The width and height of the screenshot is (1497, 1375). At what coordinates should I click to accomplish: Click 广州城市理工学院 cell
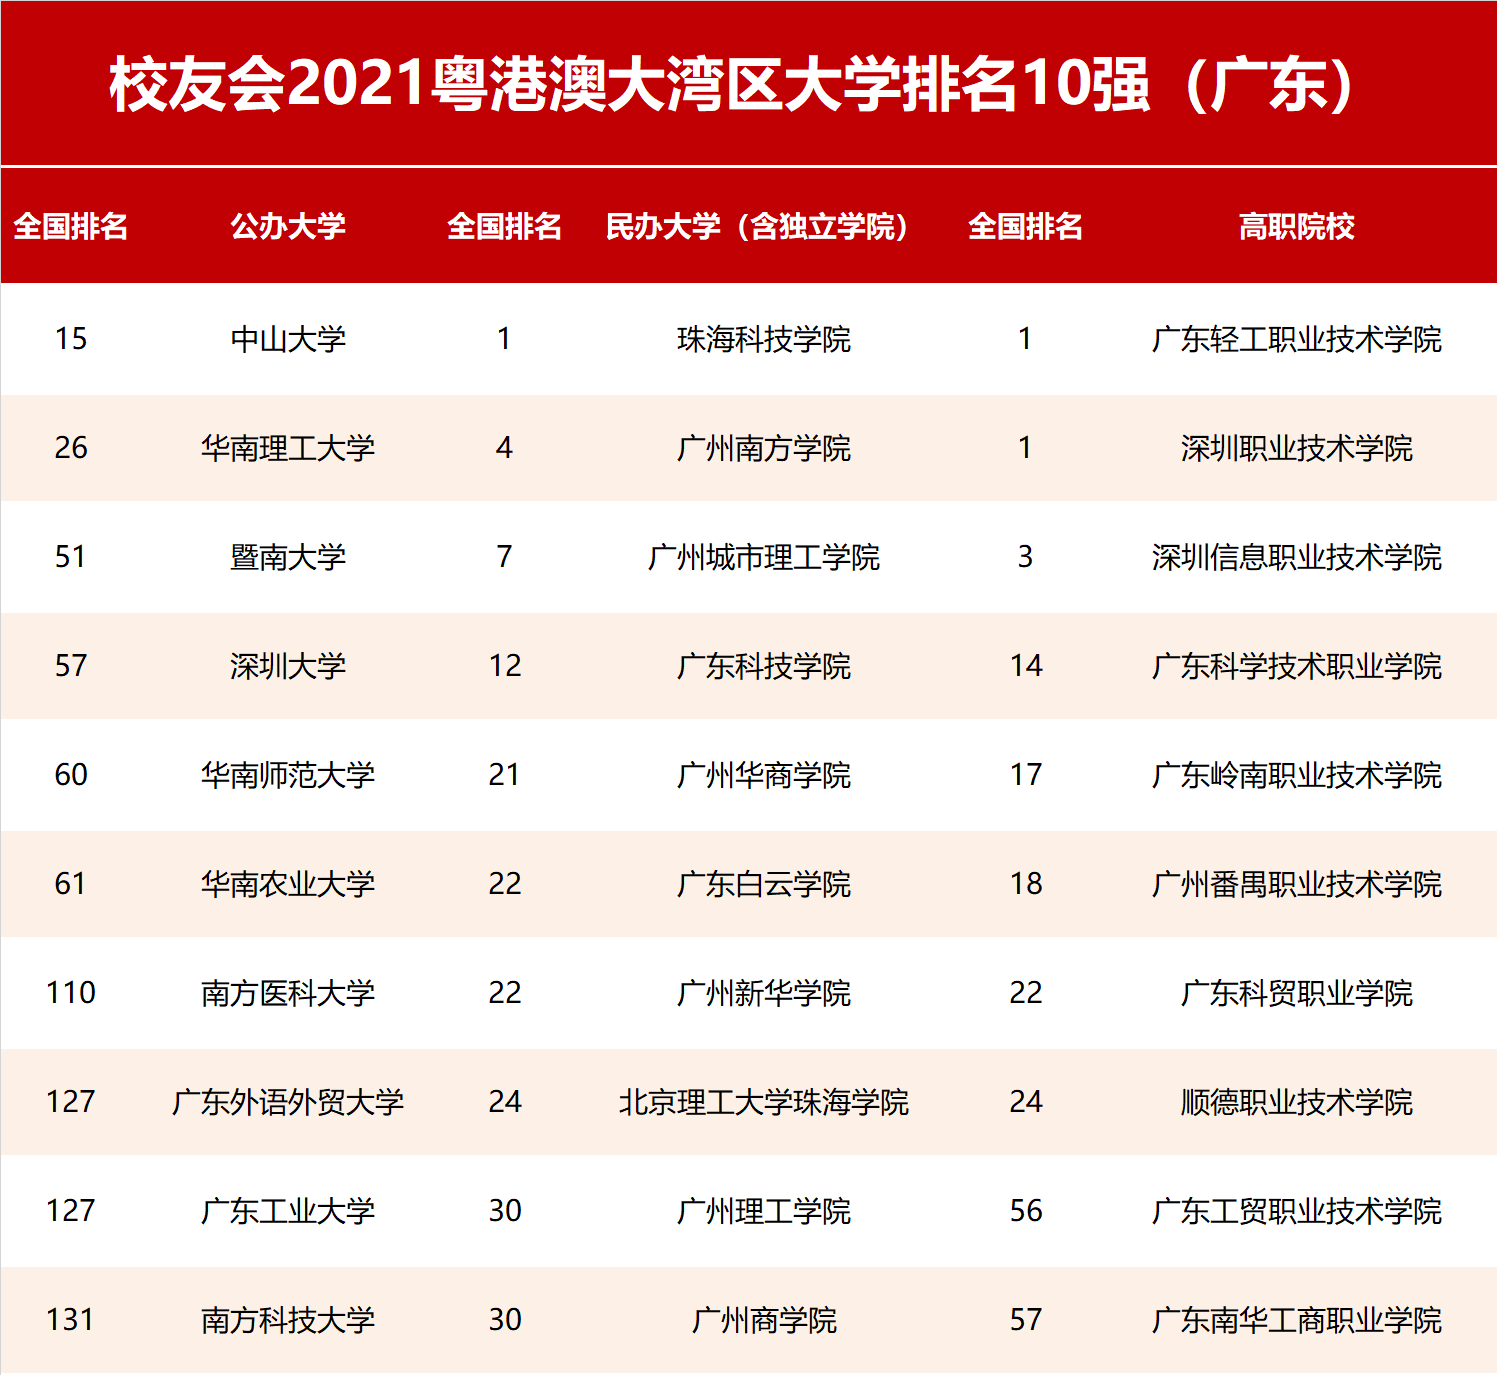point(763,557)
